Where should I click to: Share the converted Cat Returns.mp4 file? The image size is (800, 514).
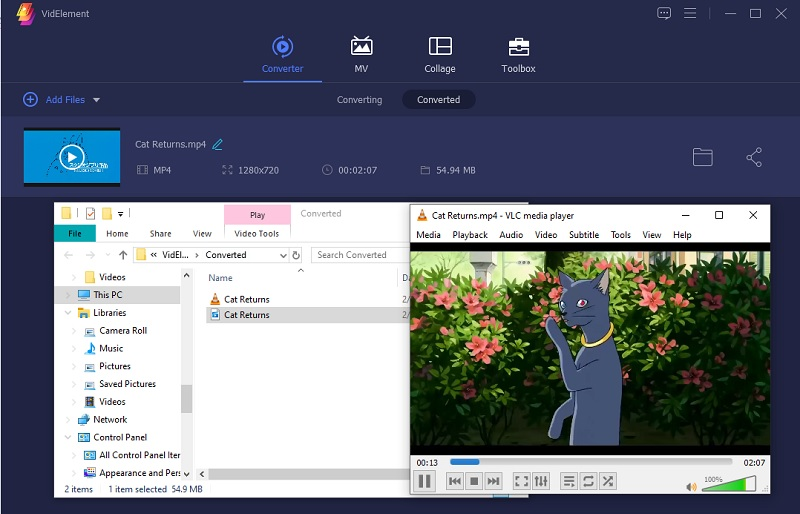click(x=754, y=157)
